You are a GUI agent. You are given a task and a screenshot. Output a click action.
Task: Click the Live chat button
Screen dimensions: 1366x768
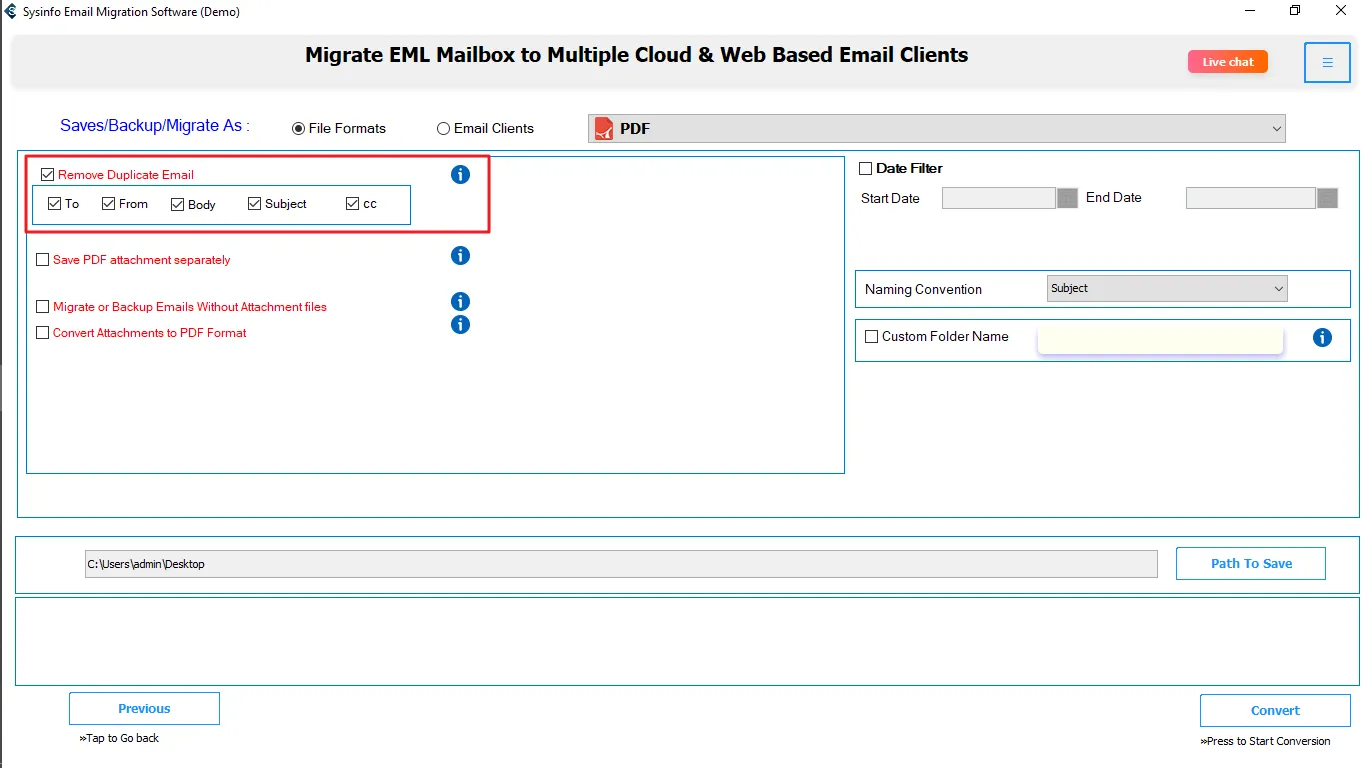1228,62
